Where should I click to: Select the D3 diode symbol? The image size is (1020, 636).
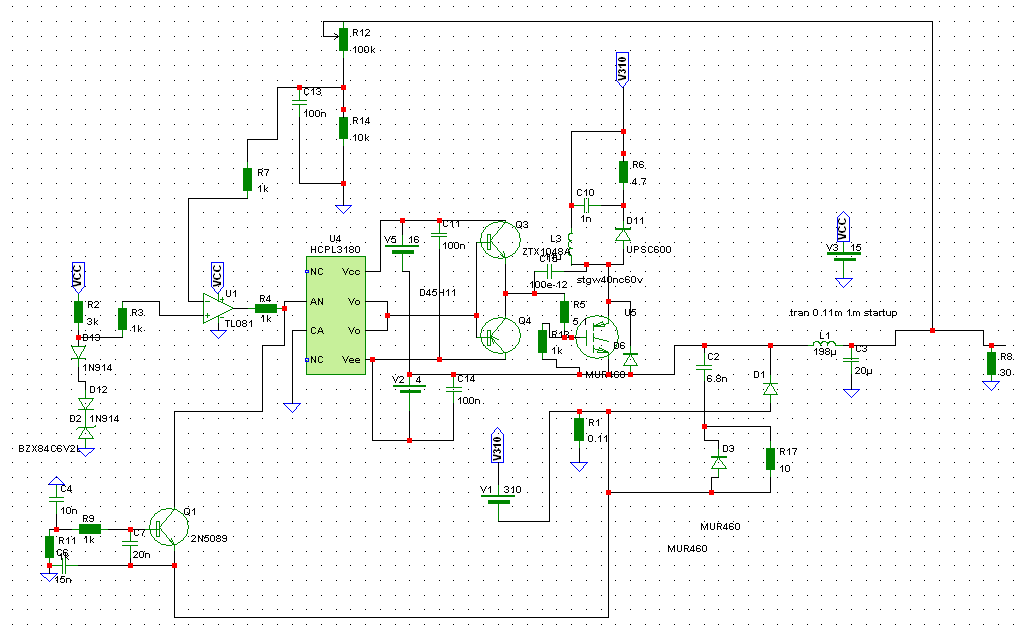tap(718, 463)
